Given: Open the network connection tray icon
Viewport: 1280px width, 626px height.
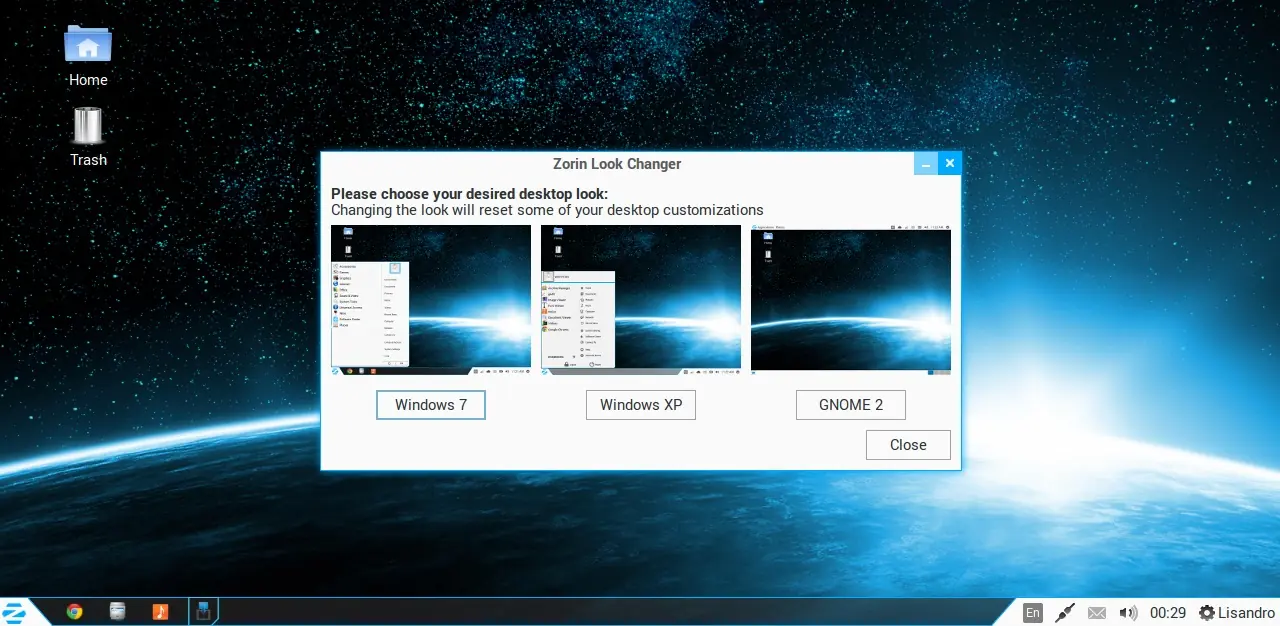Looking at the screenshot, I should click(x=1065, y=613).
